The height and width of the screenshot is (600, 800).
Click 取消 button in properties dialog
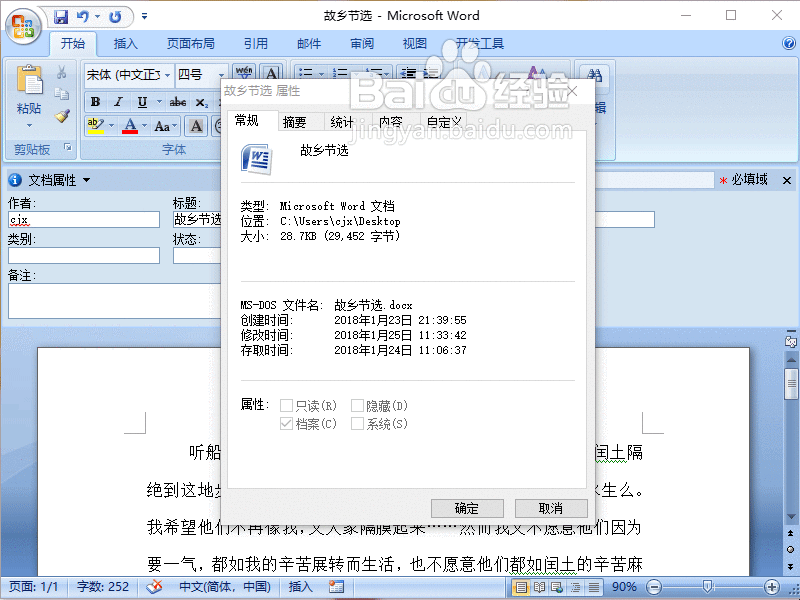[551, 509]
